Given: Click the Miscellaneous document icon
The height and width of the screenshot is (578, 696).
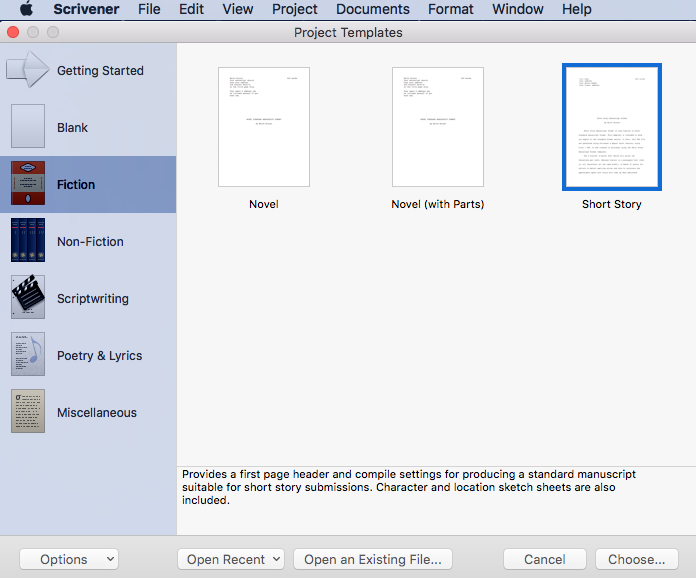Looking at the screenshot, I should (28, 411).
